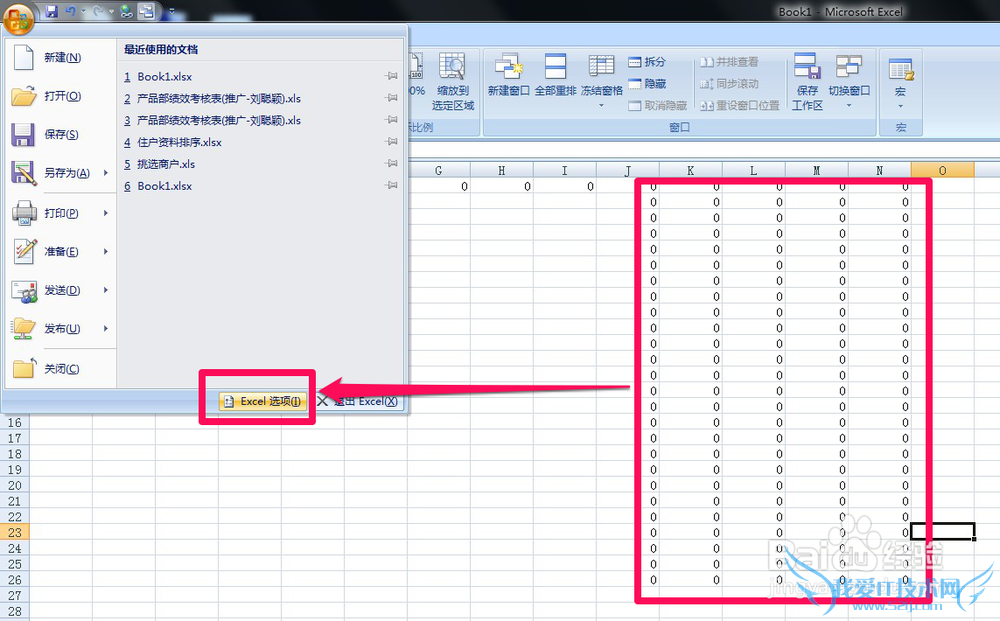Expand submenu arrow next to 打印(P)
The height and width of the screenshot is (621, 1000).
[x=106, y=213]
